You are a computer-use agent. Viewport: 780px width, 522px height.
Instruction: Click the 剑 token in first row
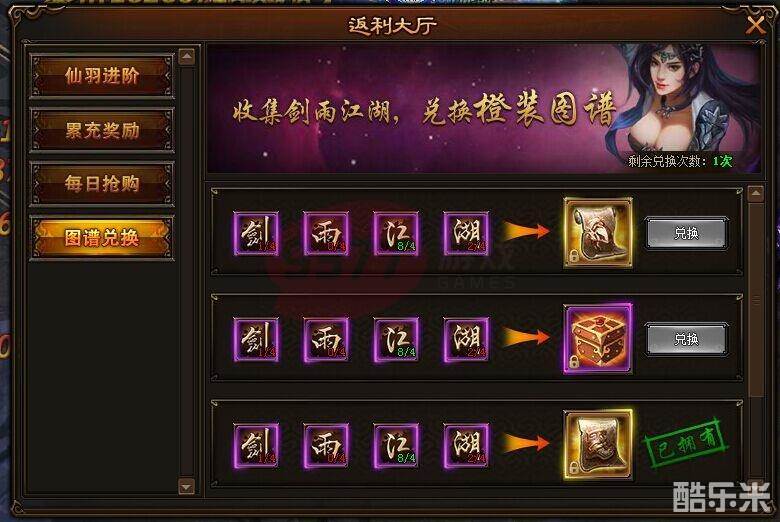click(256, 233)
